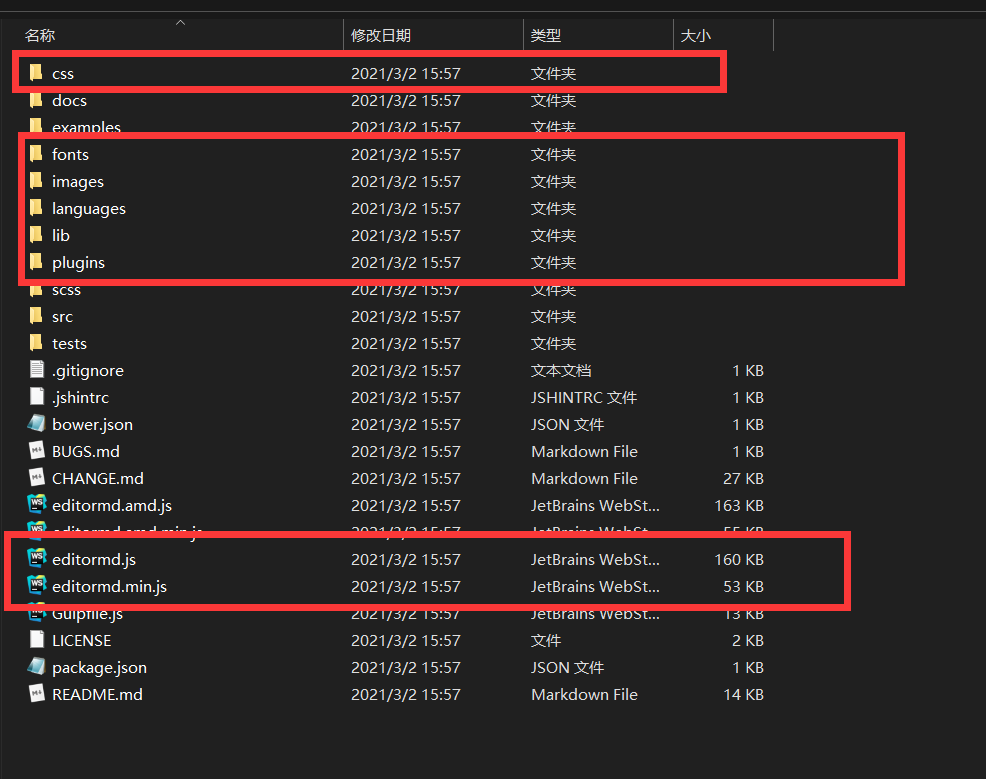Click the 27 KB size of CHANGE.md
This screenshot has height=779, width=986.
pos(743,478)
